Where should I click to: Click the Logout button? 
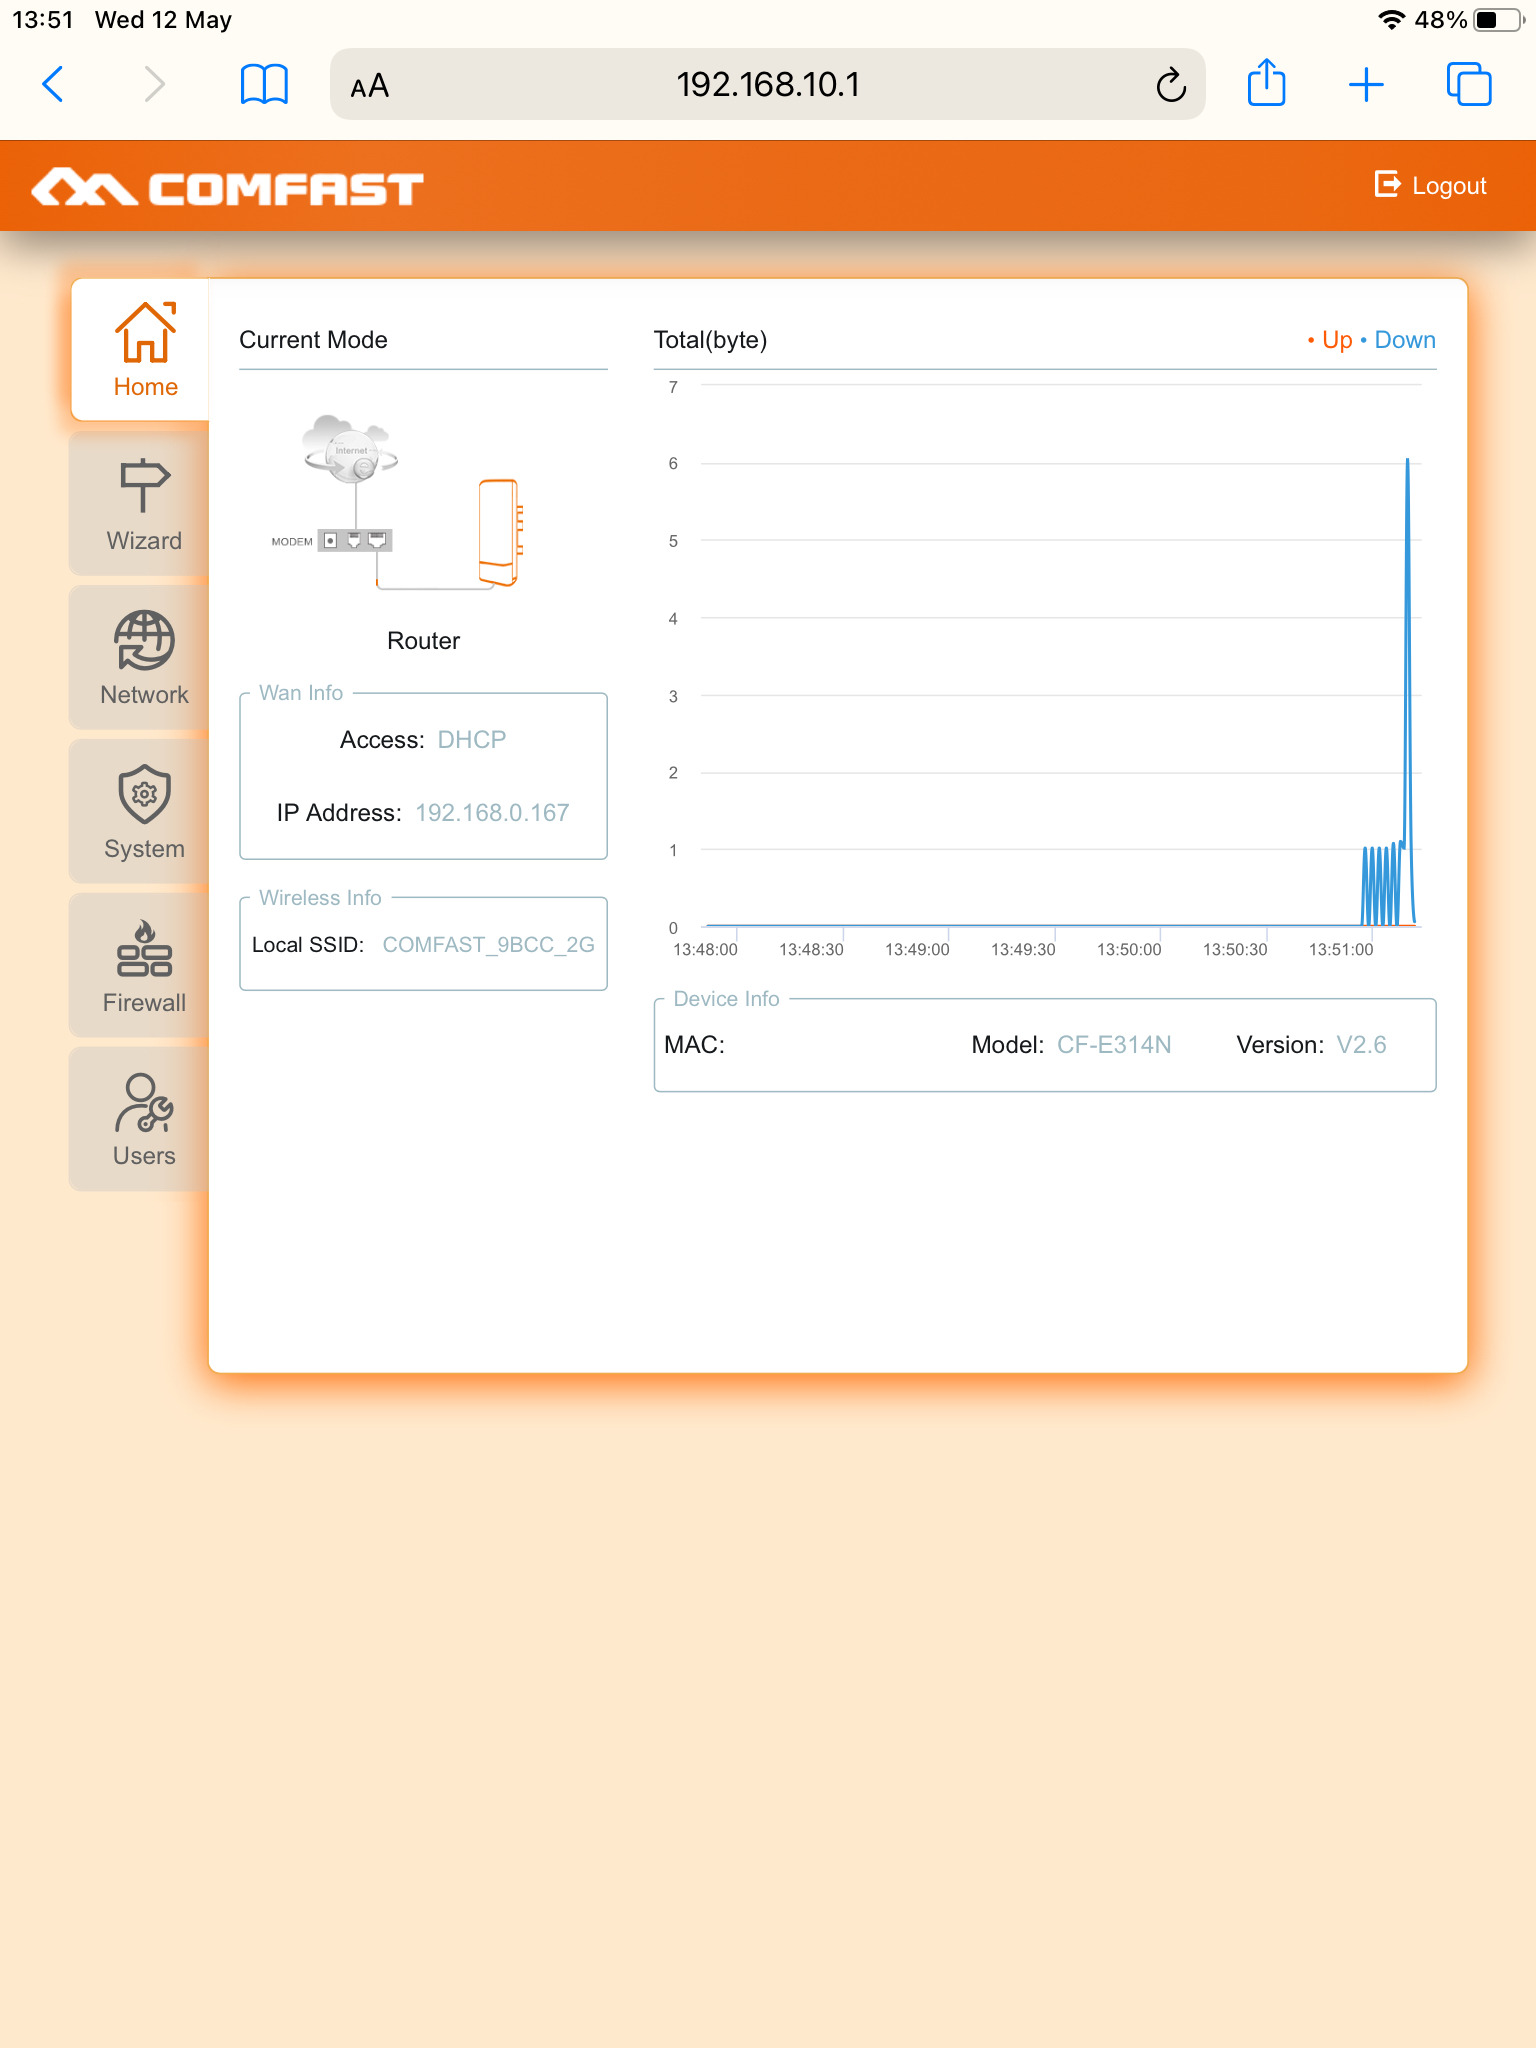[1431, 186]
